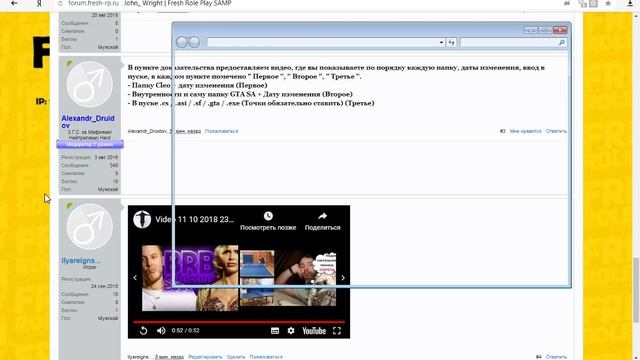Screen dimensions: 640x360
Task: Click Ответить on post #3
Action: click(556, 131)
